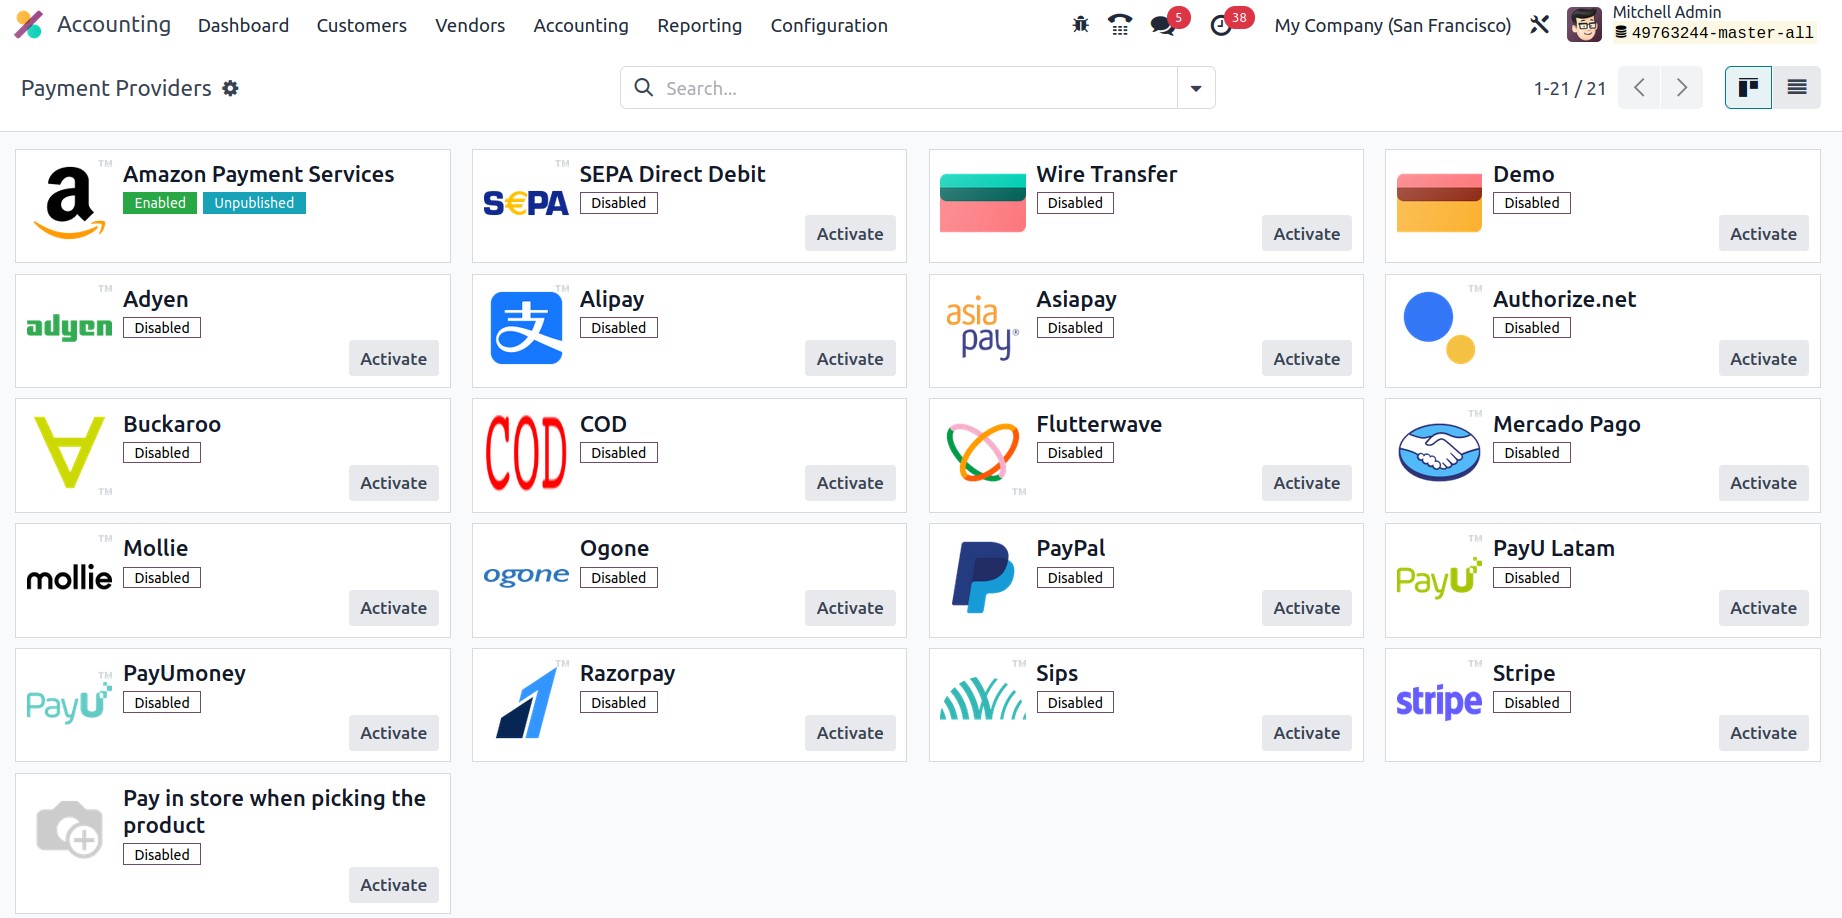Open the Accounting app home icon
The image size is (1842, 918).
[29, 25]
